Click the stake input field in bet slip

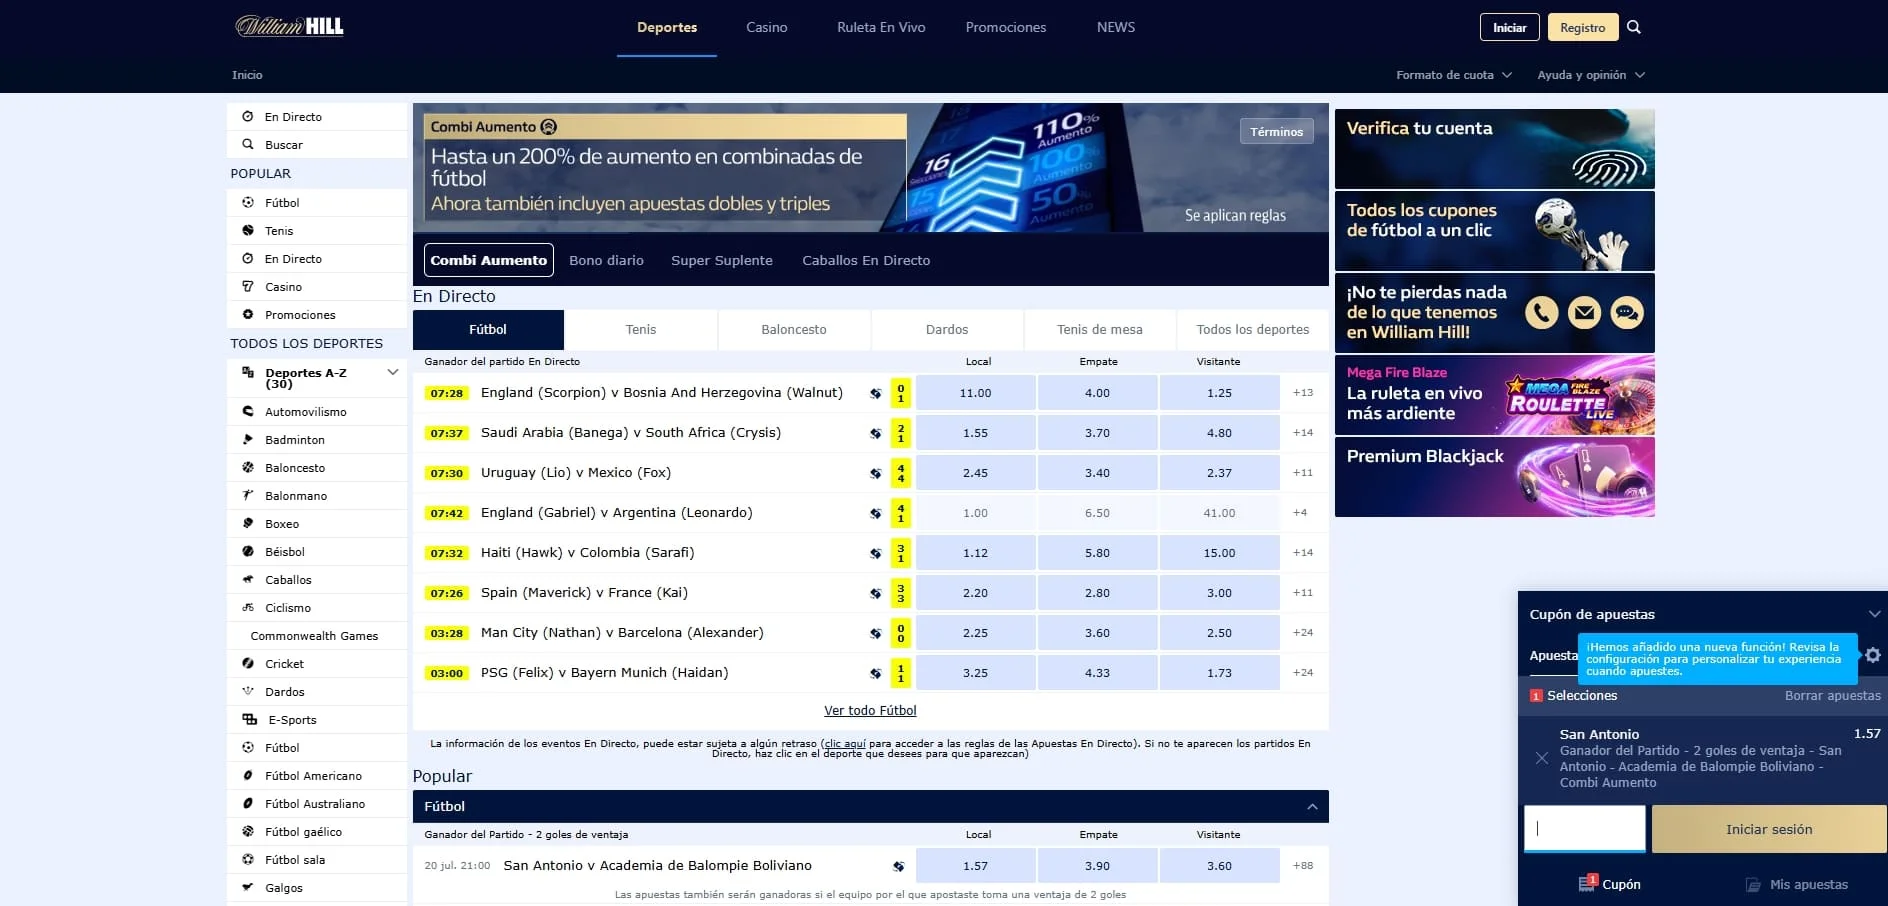(x=1585, y=829)
